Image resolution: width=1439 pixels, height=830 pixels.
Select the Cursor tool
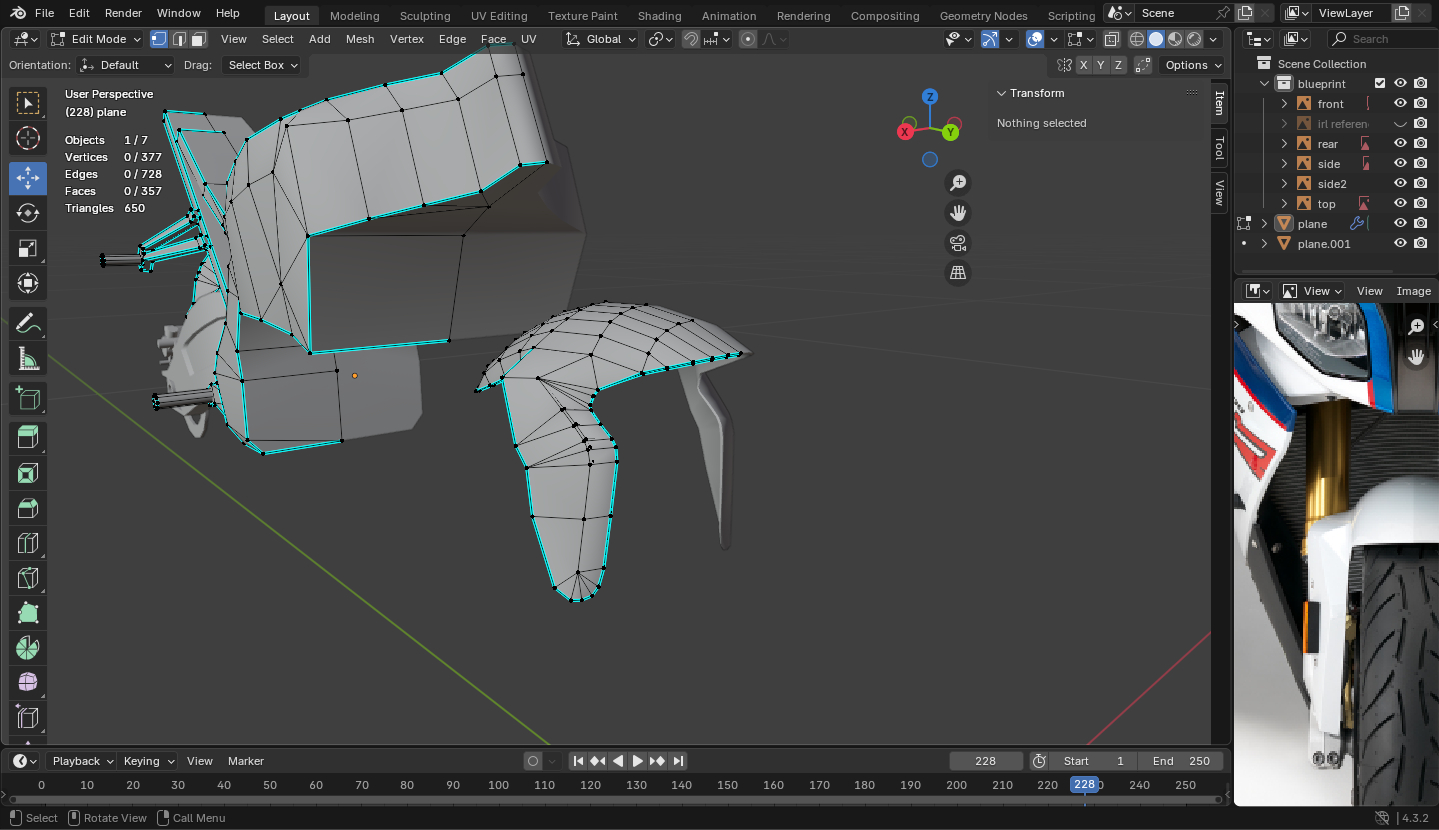tap(28, 138)
